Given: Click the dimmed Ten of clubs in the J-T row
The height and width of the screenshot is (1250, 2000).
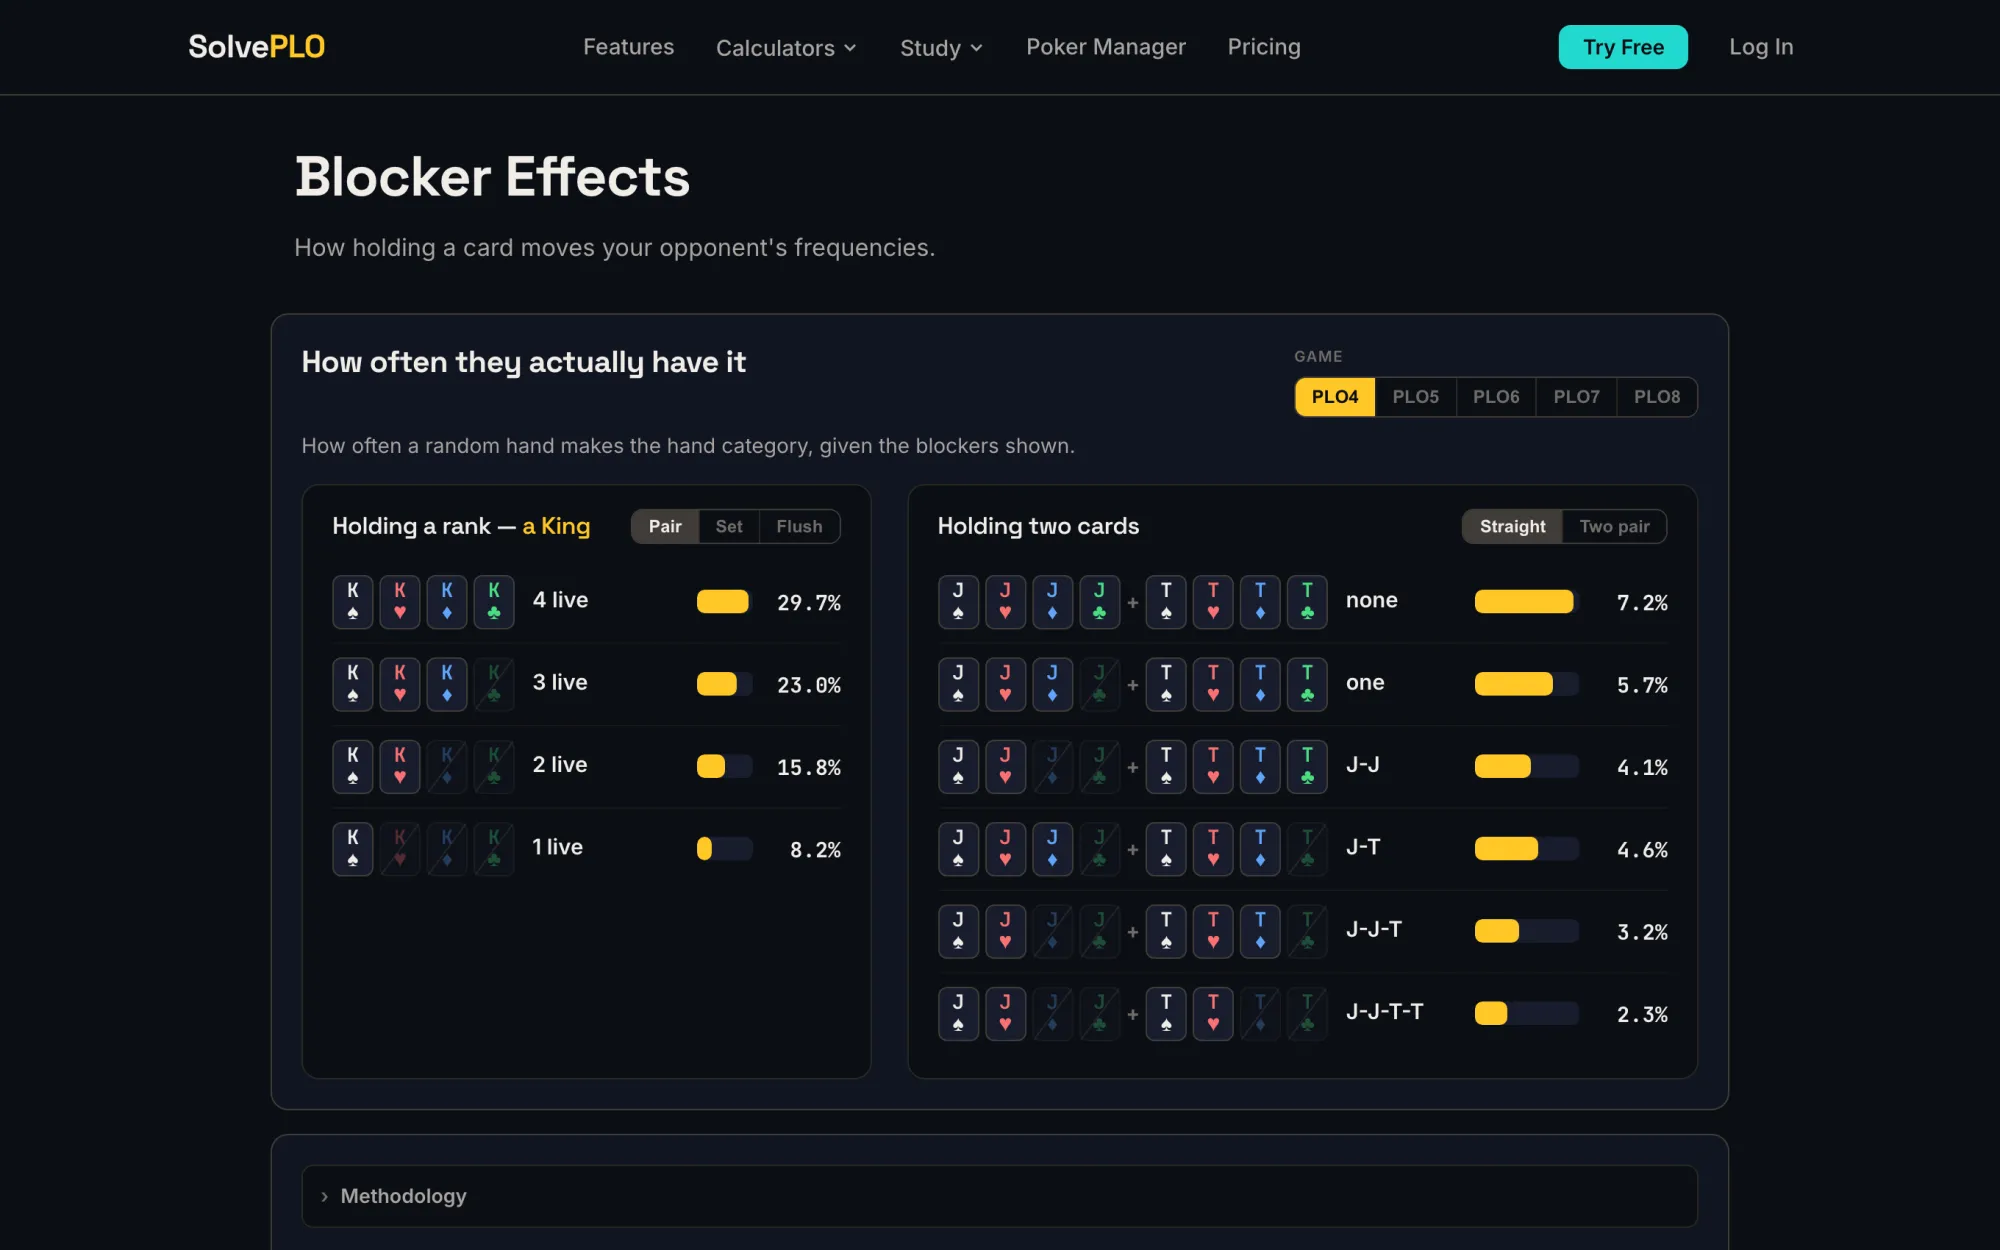Looking at the screenshot, I should [x=1307, y=848].
